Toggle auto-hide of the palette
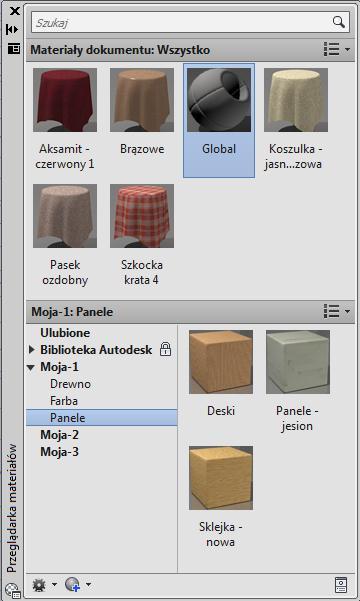 13,30
